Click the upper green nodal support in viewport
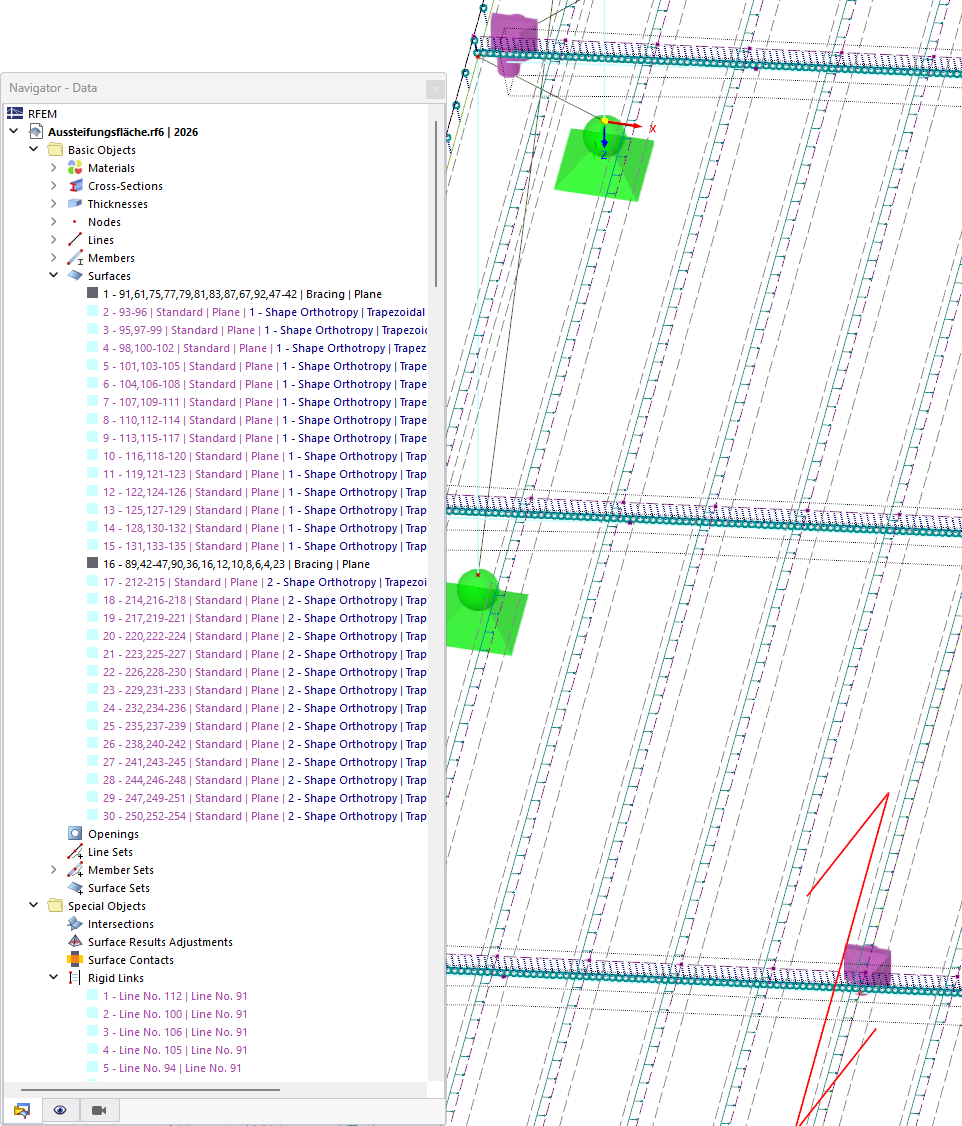The image size is (962, 1126). pyautogui.click(x=604, y=159)
